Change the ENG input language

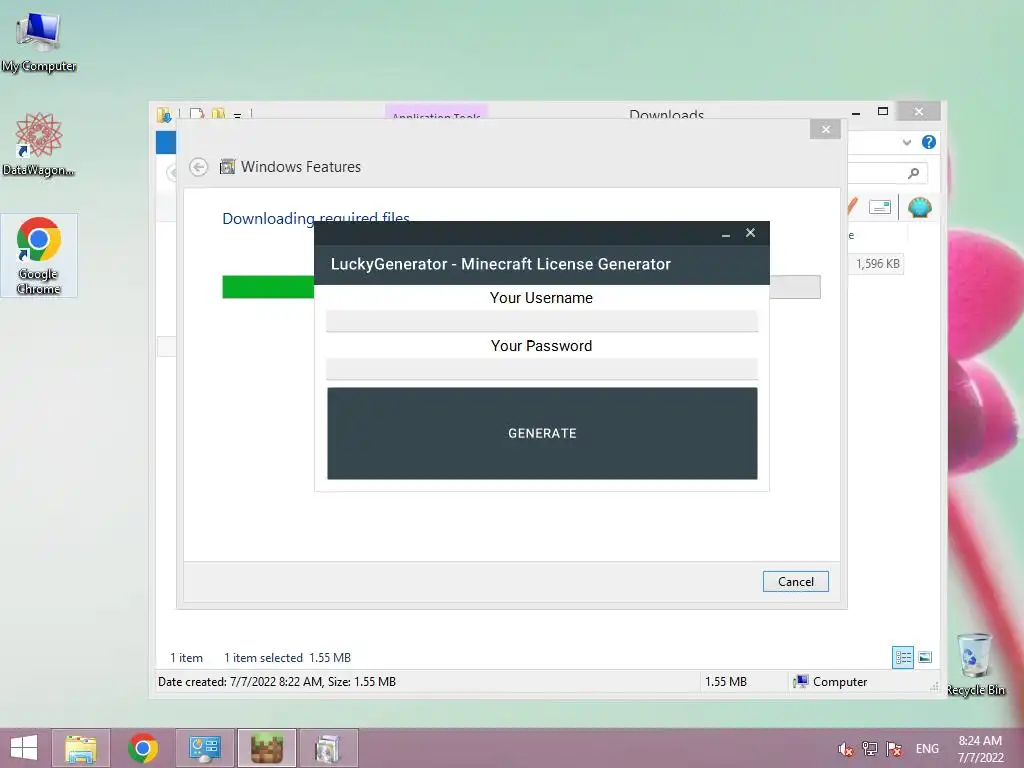[x=927, y=749]
